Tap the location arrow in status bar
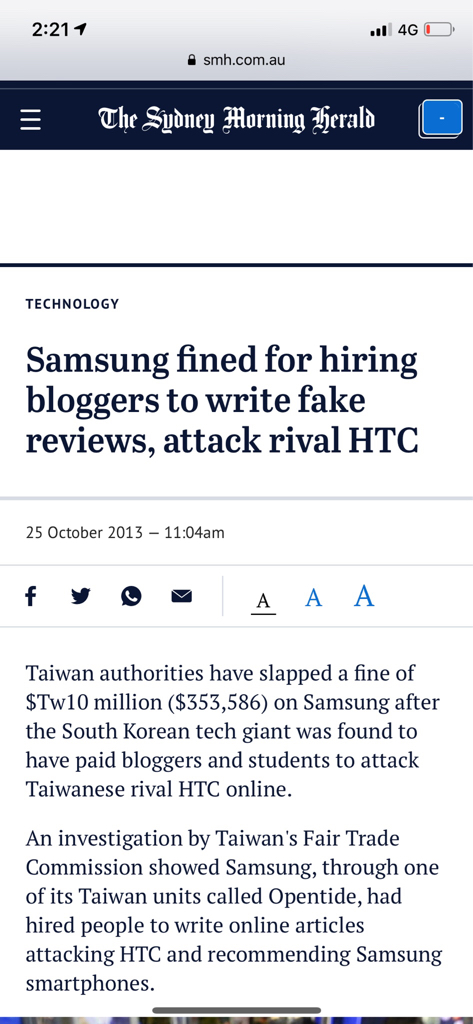 coord(82,29)
